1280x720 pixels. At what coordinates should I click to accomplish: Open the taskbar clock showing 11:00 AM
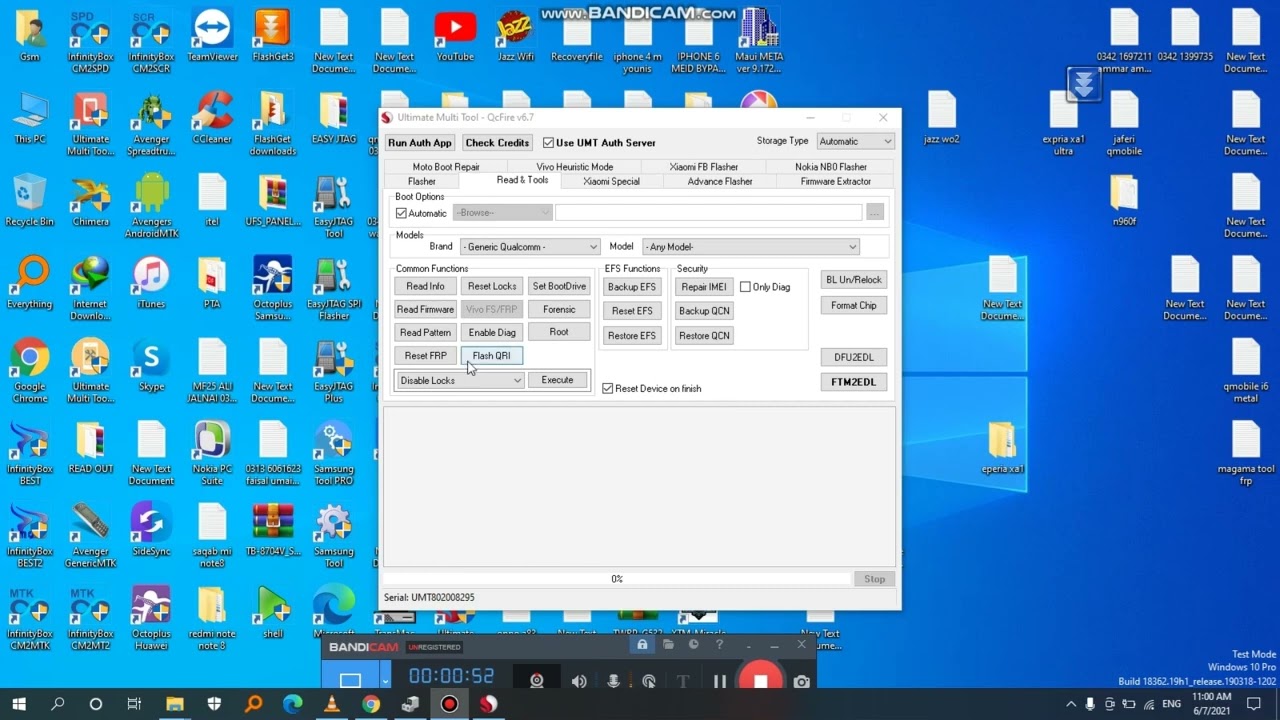[x=1211, y=704]
